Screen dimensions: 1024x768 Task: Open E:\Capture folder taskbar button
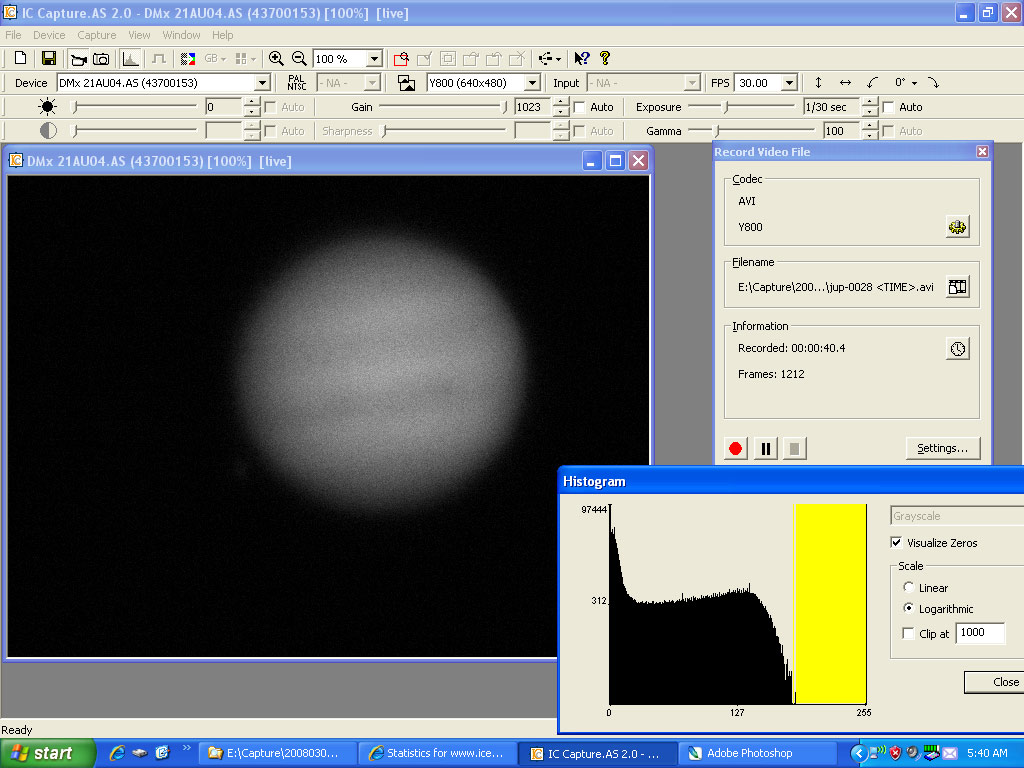click(x=277, y=753)
